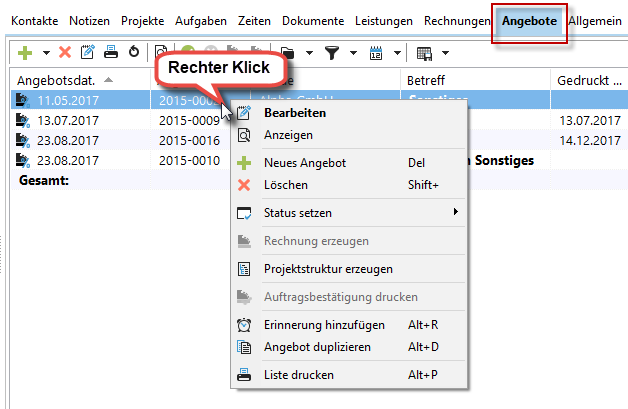Image resolution: width=628 pixels, height=409 pixels.
Task: Switch to the Rechnungen tab
Action: 457,20
